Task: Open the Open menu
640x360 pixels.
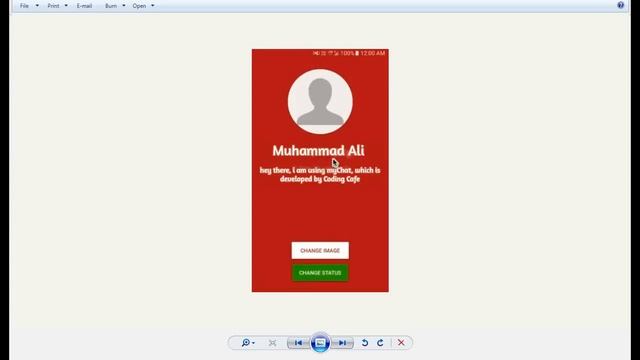Action: tap(139, 6)
